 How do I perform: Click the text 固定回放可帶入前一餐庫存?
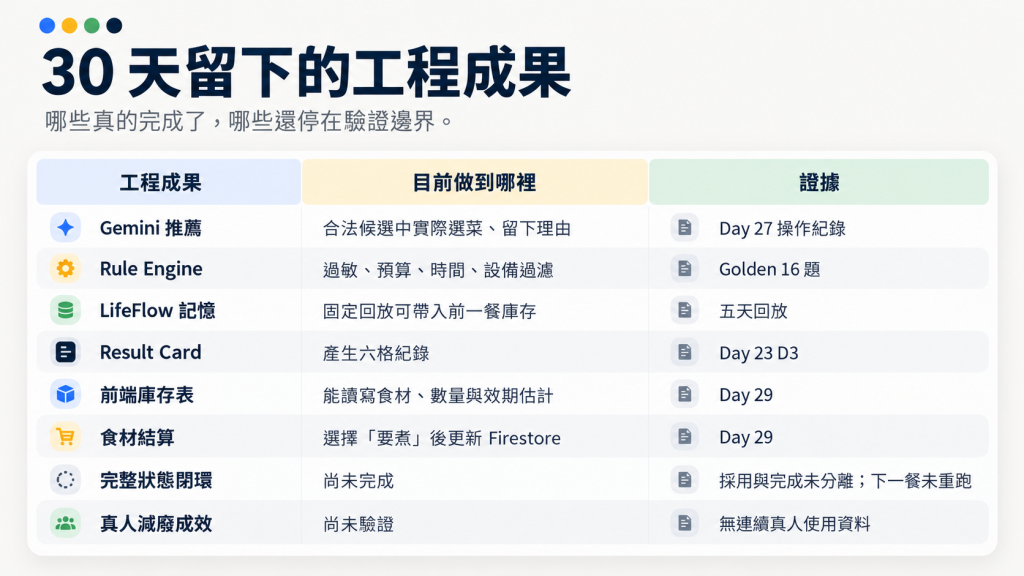pyautogui.click(x=430, y=312)
